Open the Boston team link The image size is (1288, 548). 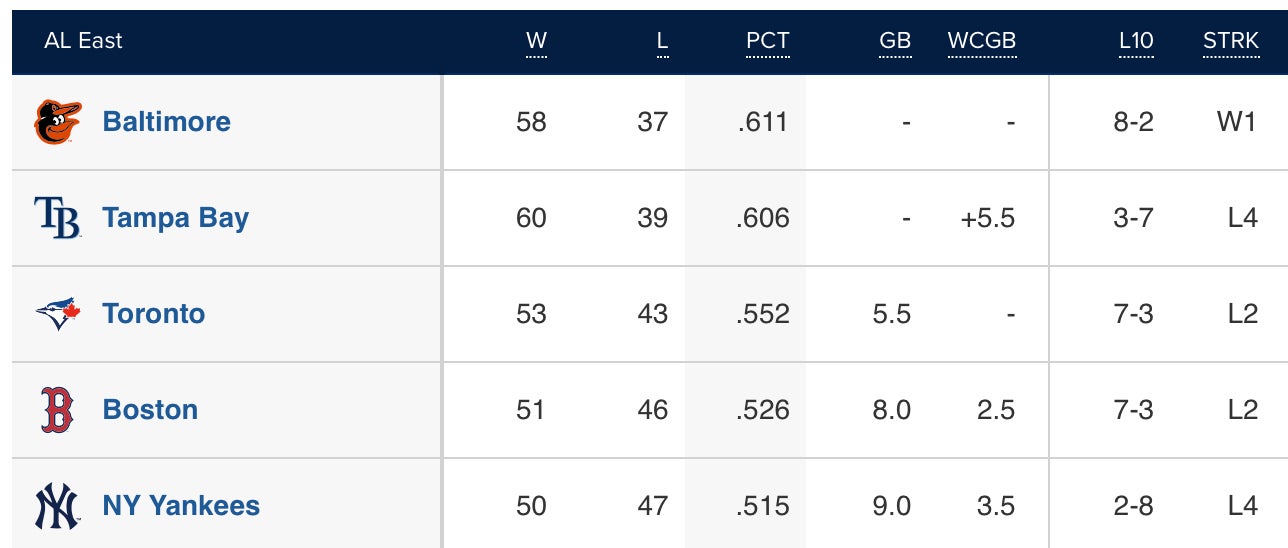150,410
